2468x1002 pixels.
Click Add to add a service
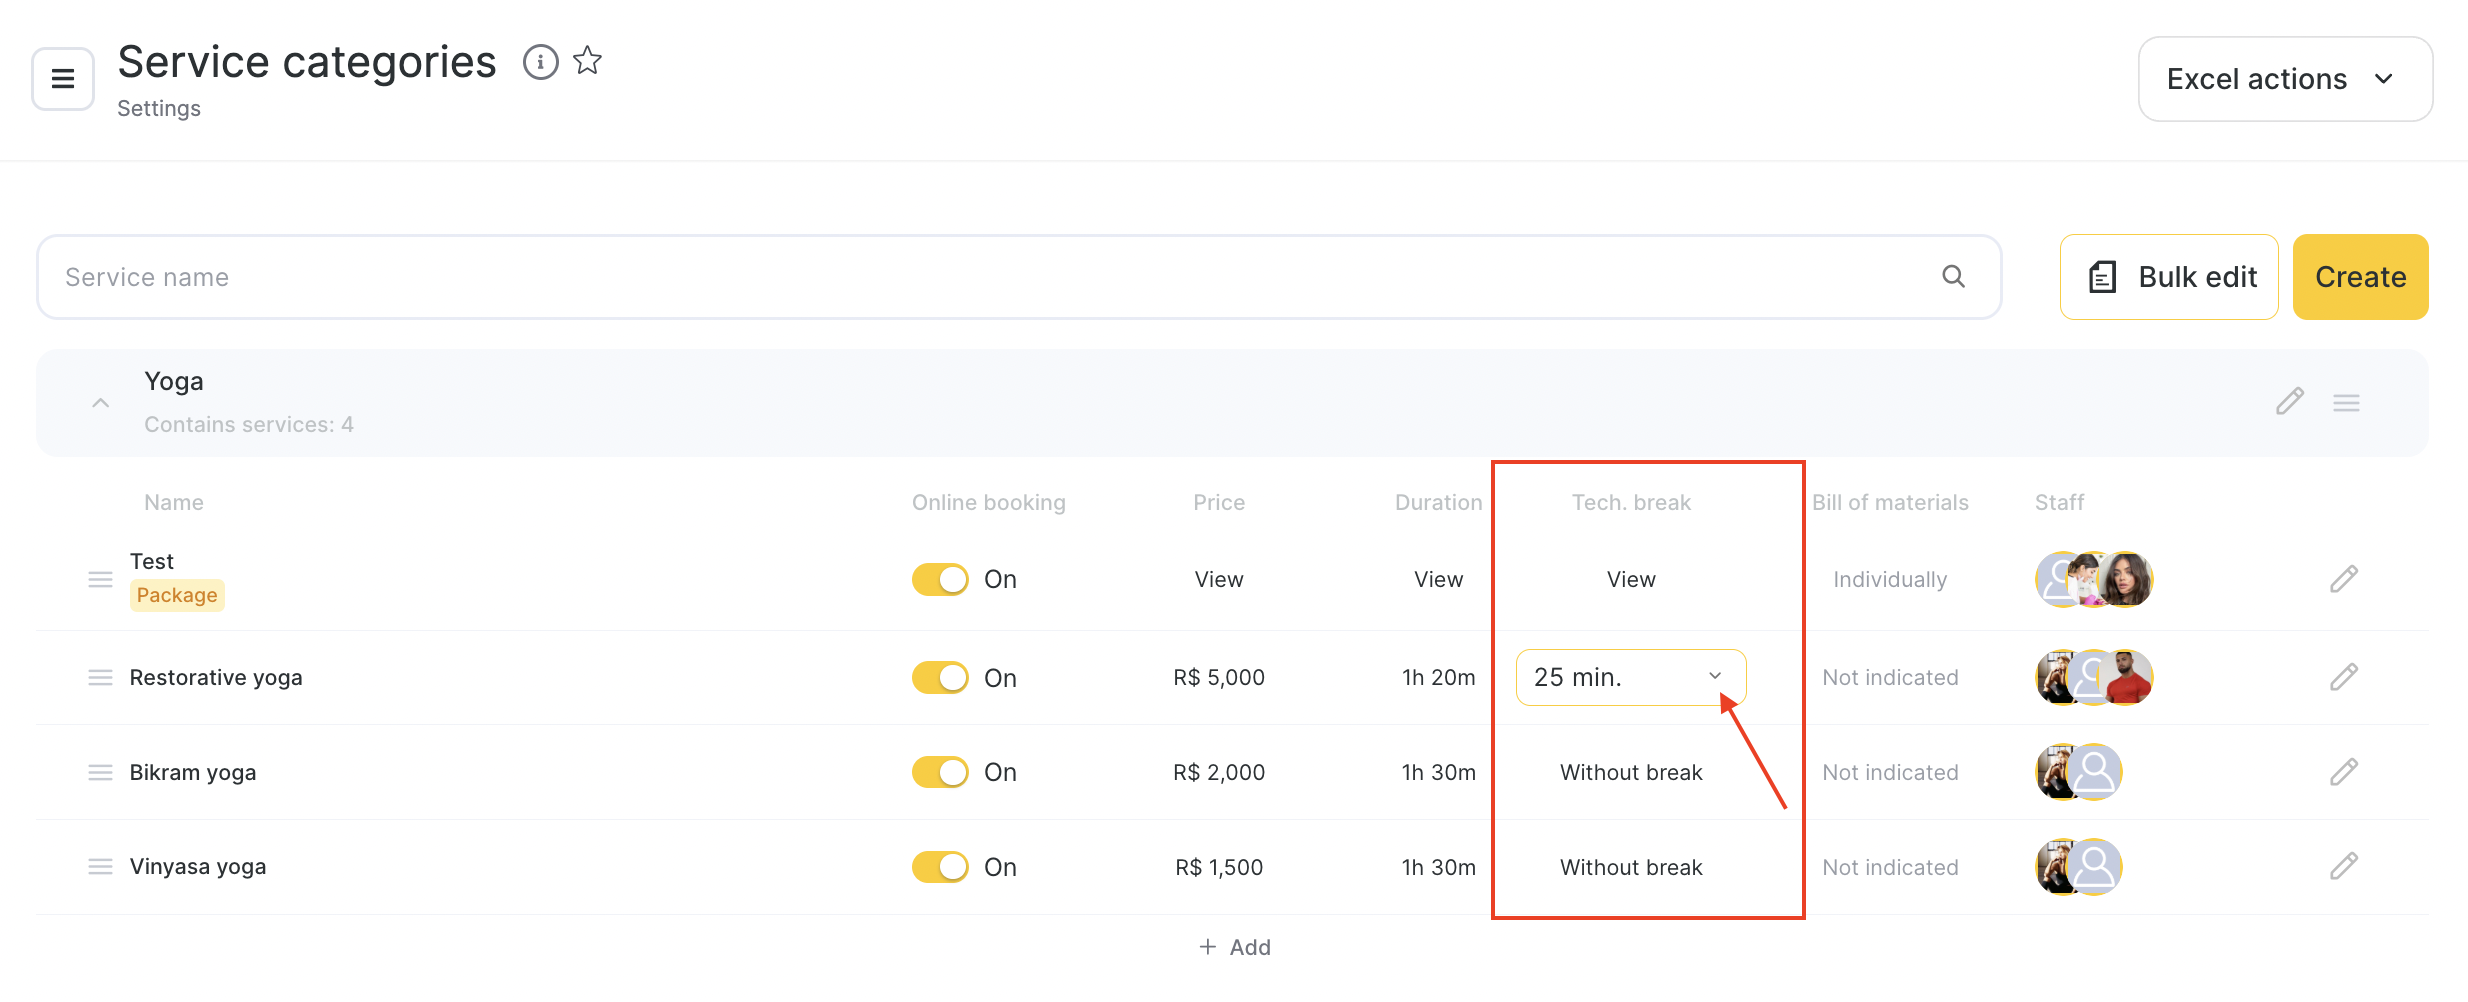pos(1235,947)
